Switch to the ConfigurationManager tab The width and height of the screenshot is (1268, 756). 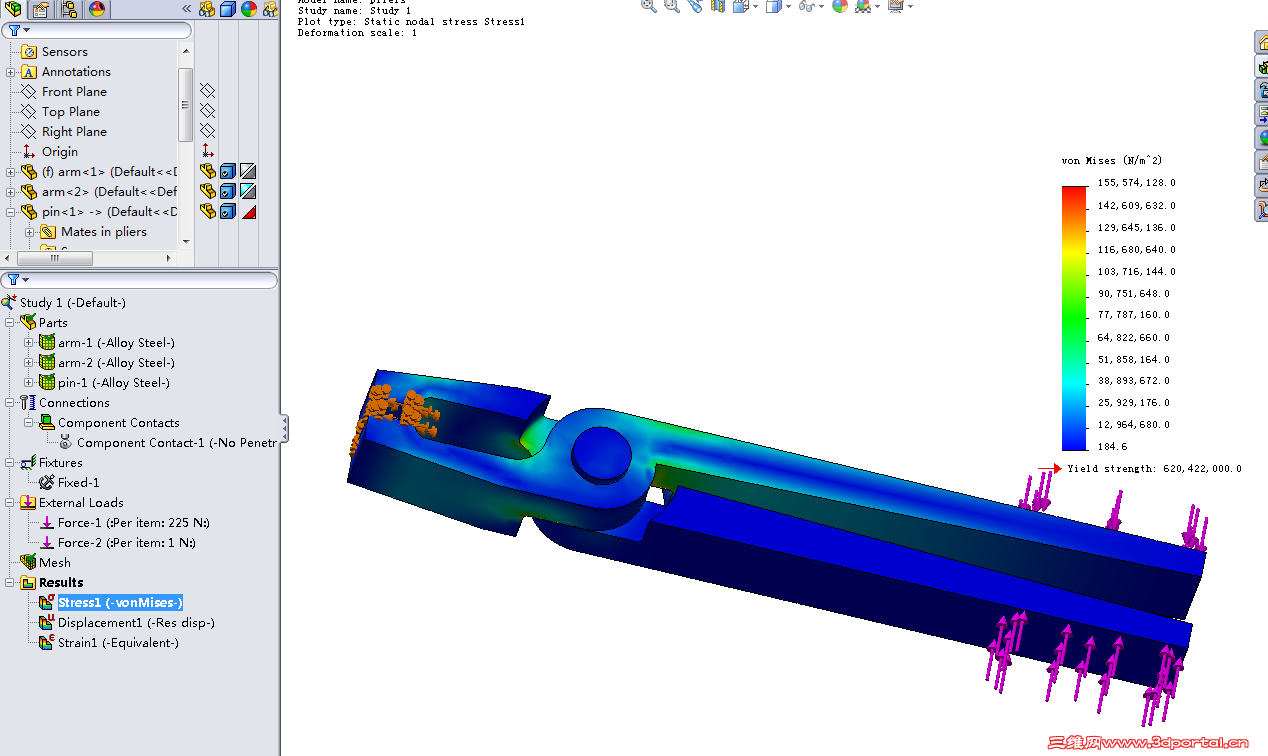(69, 9)
